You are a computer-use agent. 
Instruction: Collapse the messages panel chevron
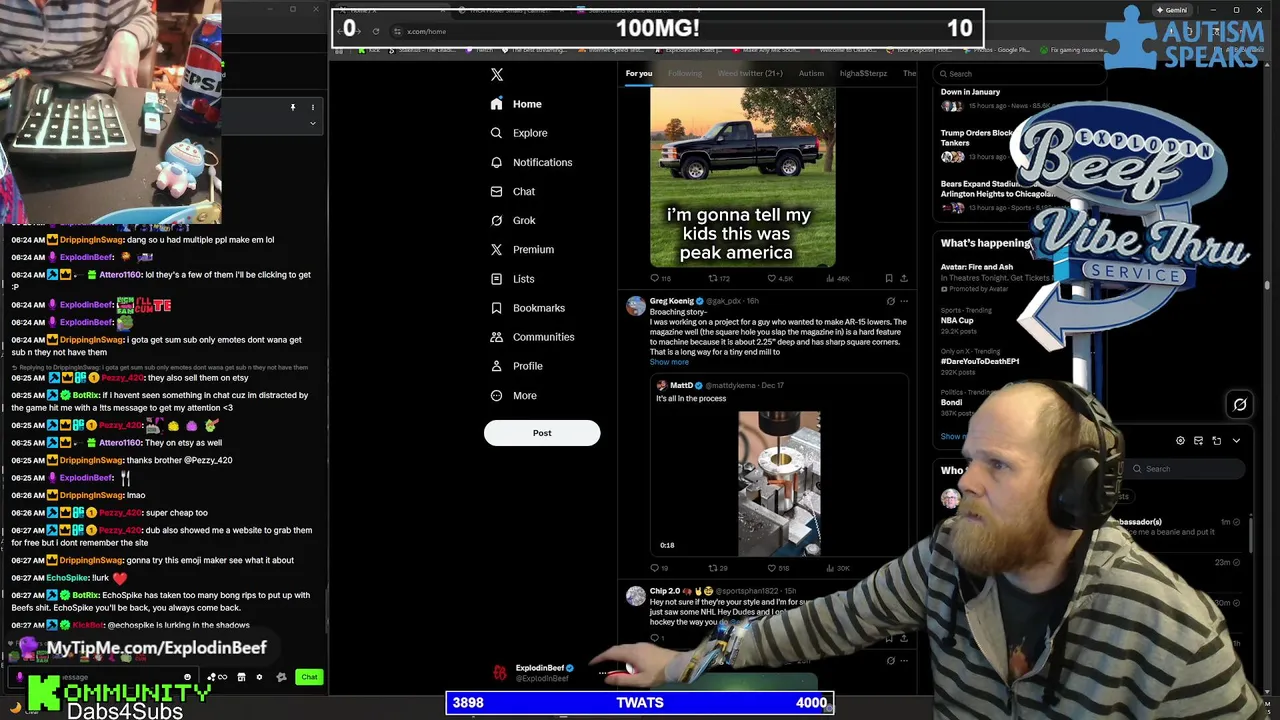[1236, 441]
